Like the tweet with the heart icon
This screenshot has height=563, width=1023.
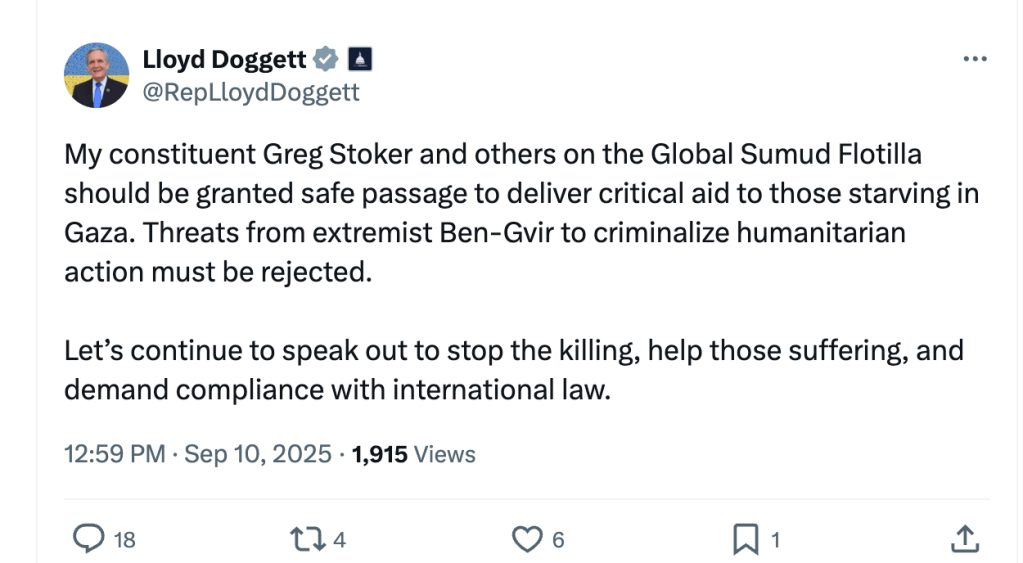pos(526,540)
